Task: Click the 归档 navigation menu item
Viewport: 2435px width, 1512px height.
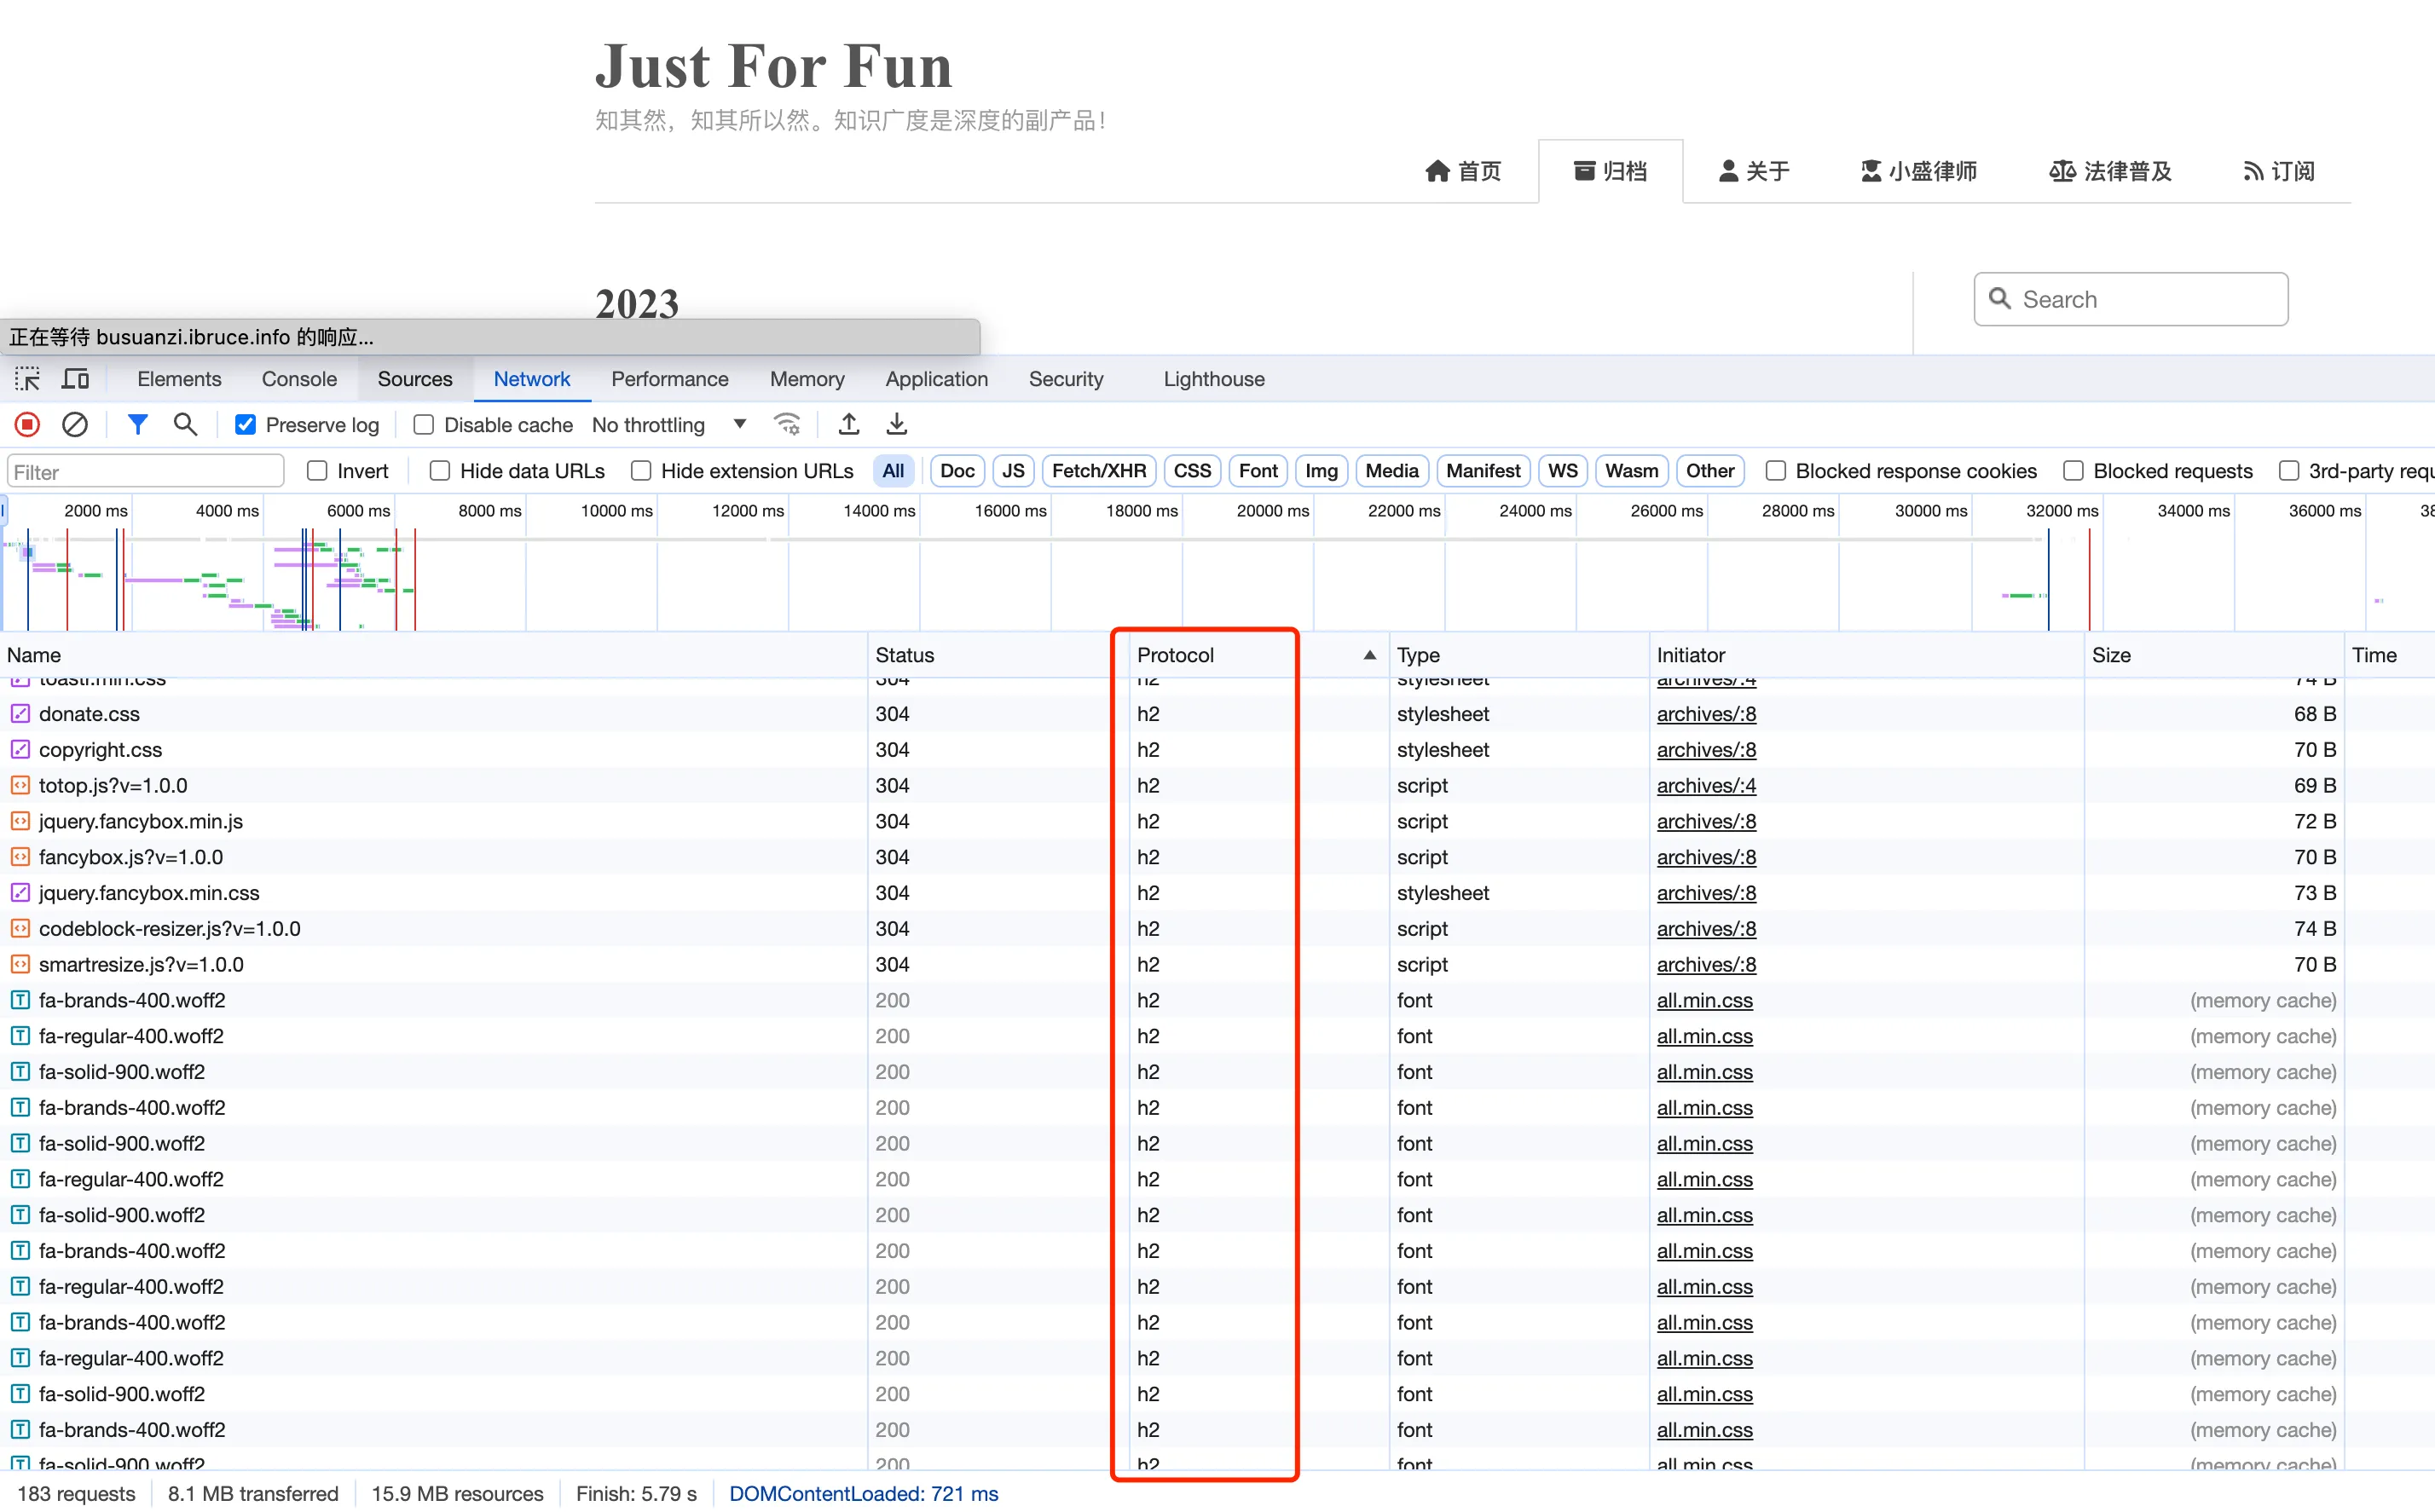Action: [x=1608, y=170]
